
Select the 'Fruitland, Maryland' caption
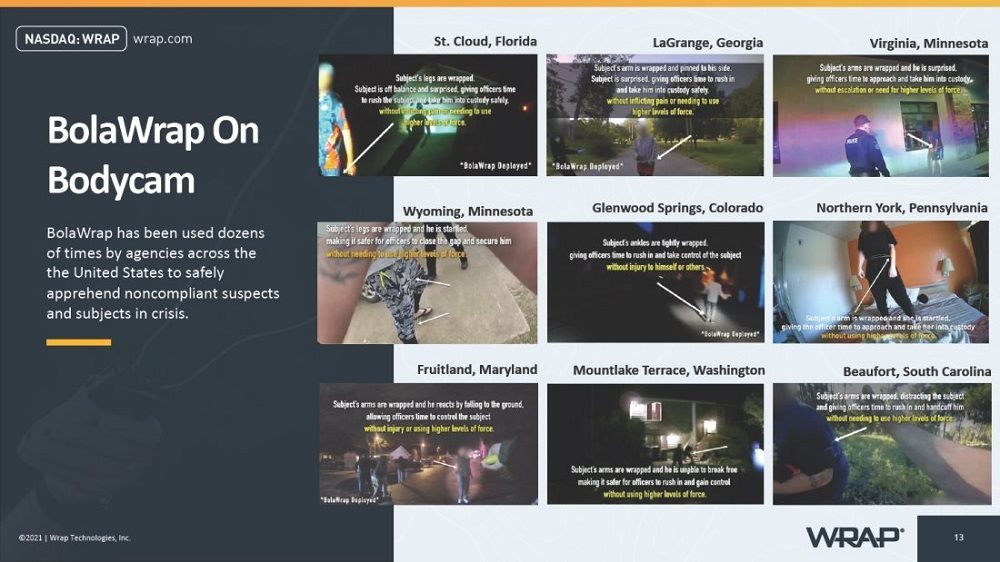477,369
